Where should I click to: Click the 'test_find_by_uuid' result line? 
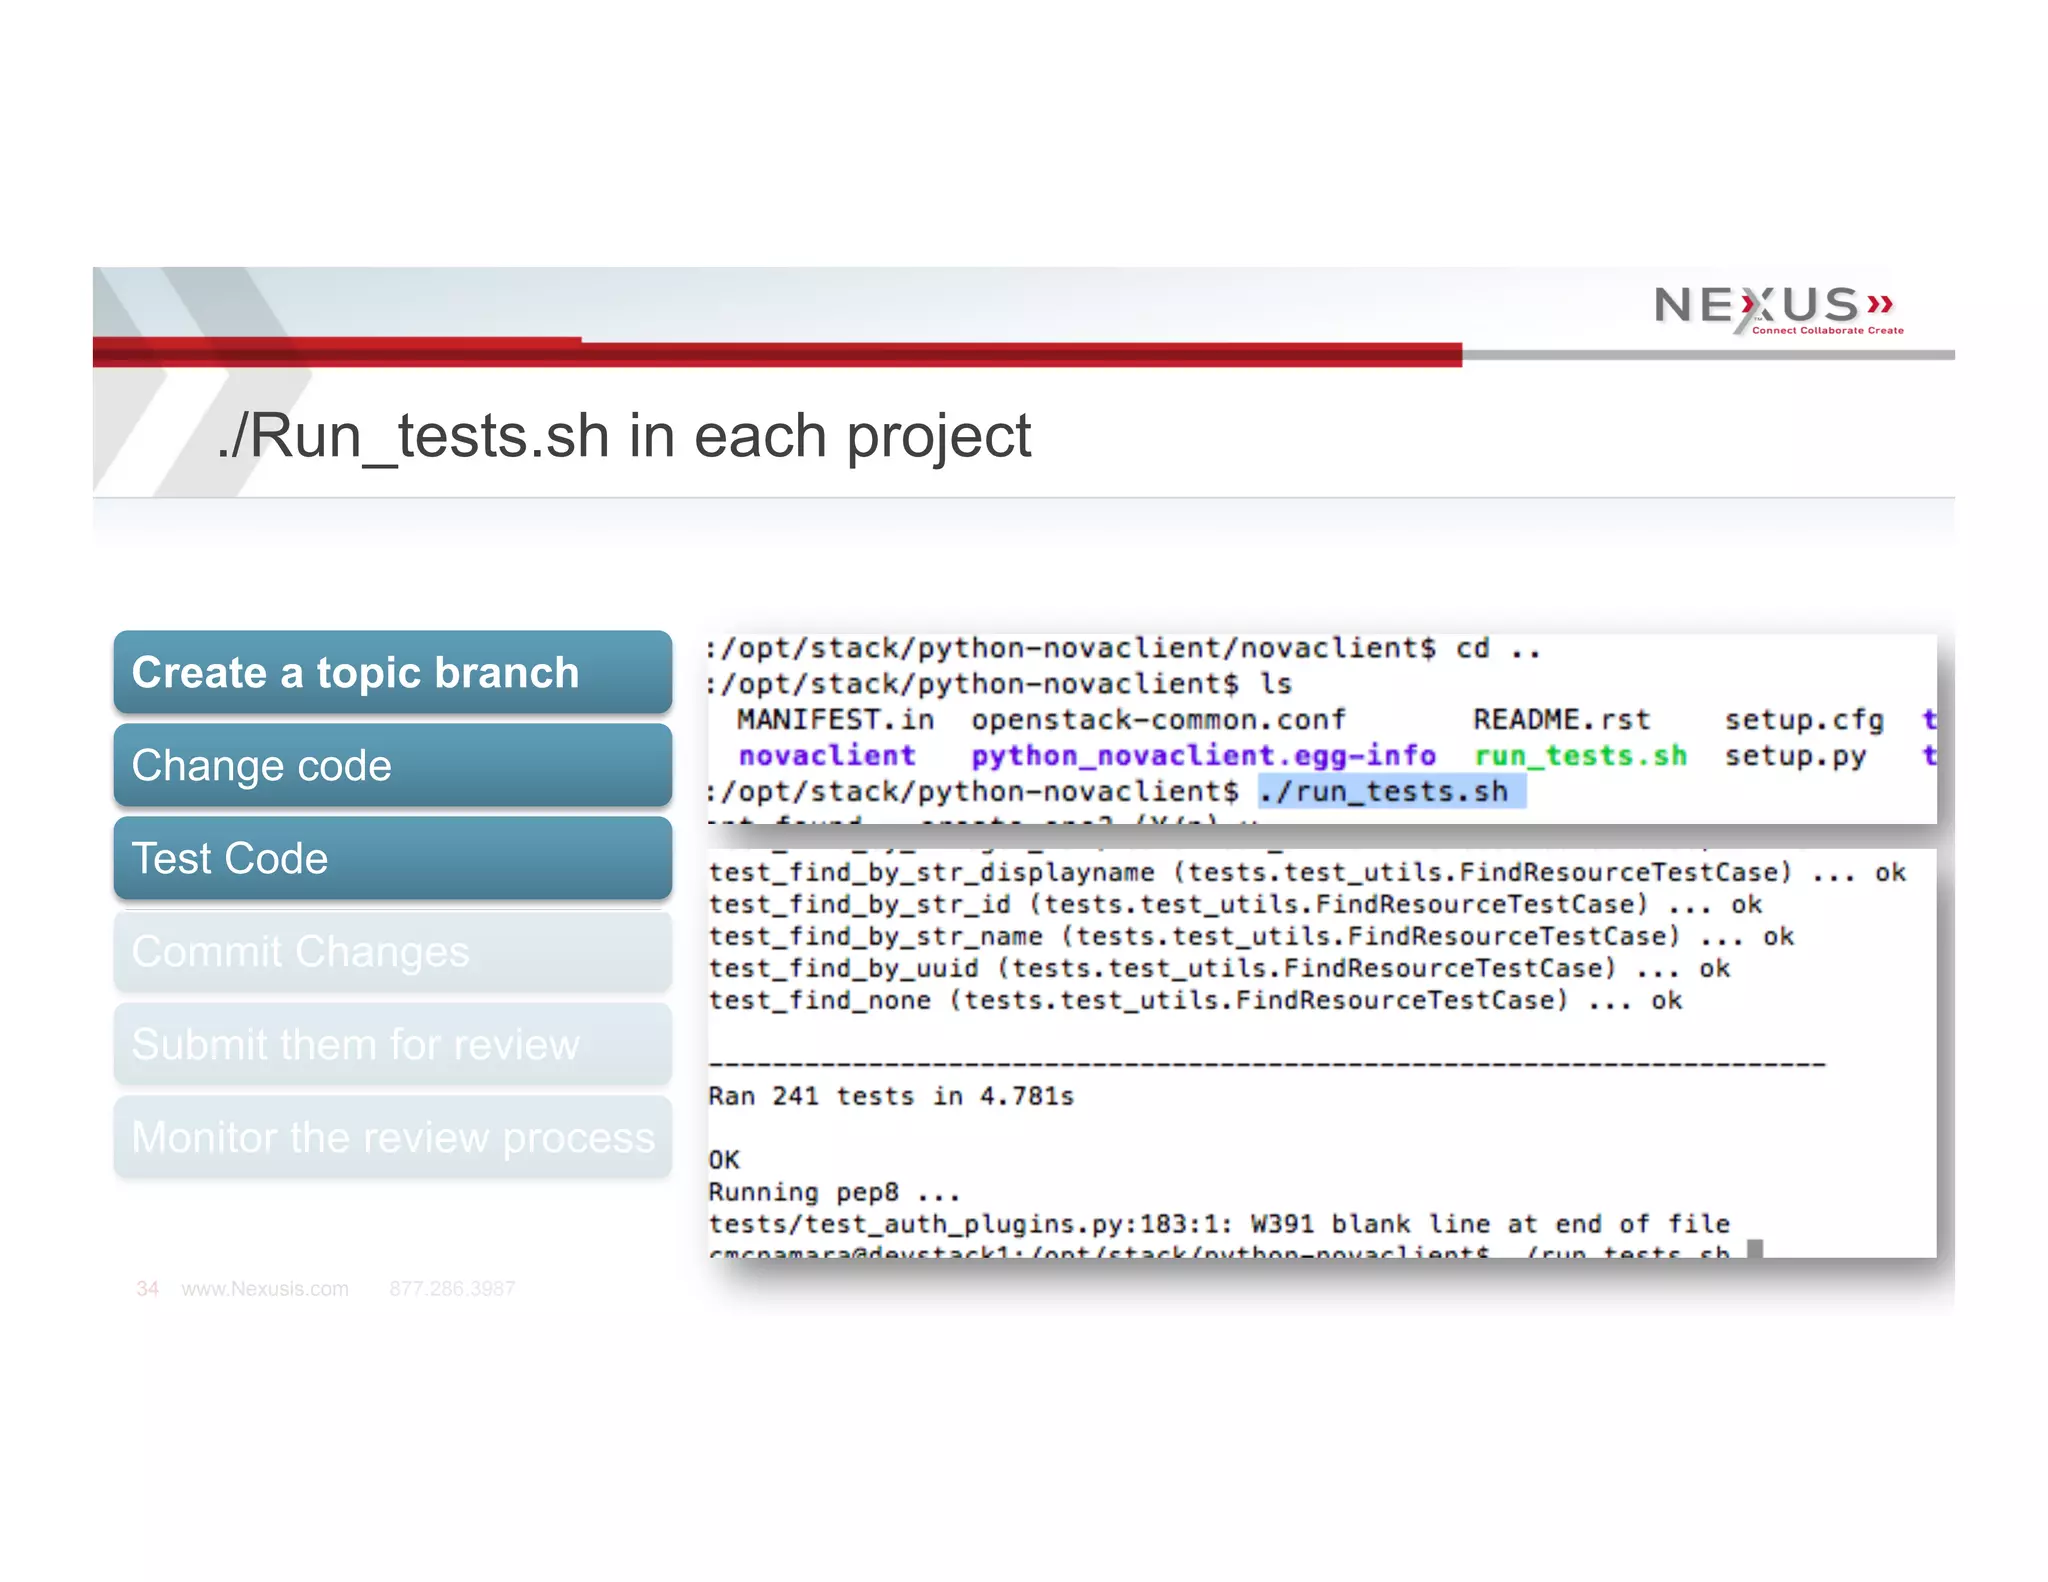click(1219, 969)
